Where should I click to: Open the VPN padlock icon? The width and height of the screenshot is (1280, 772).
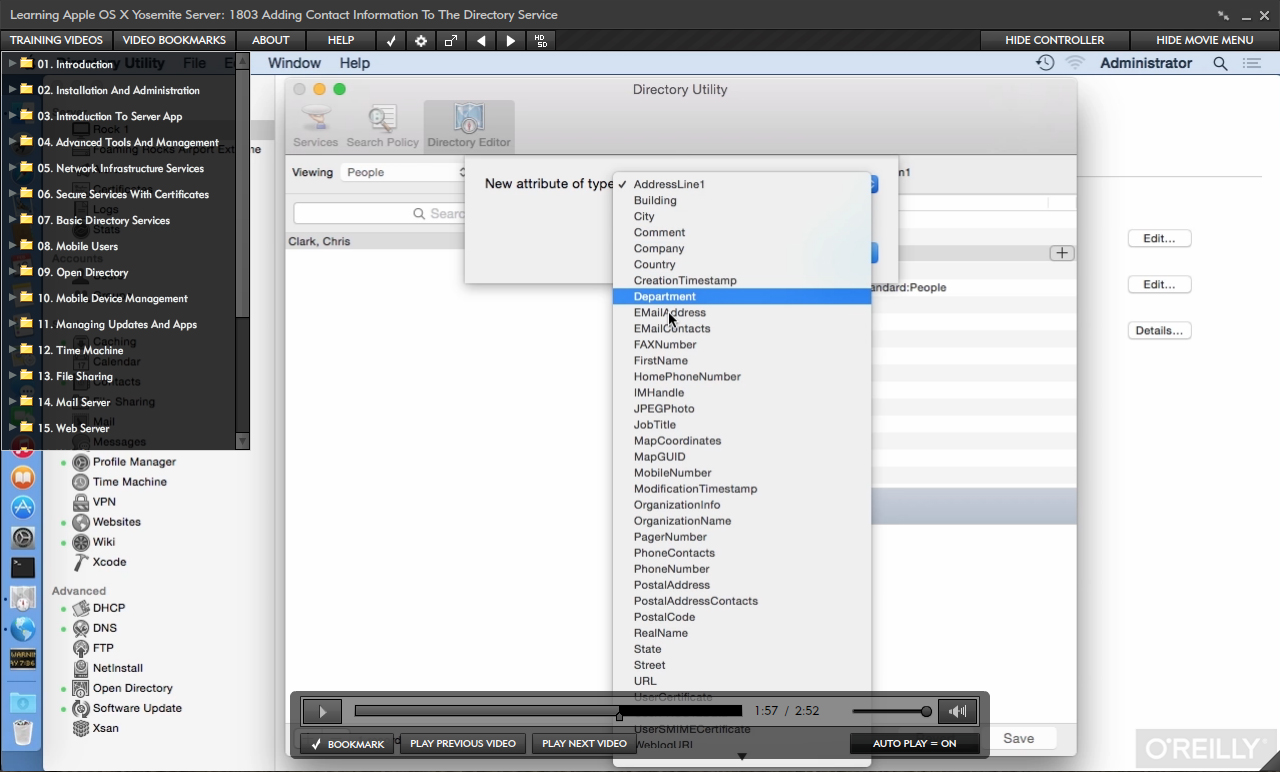pos(81,502)
